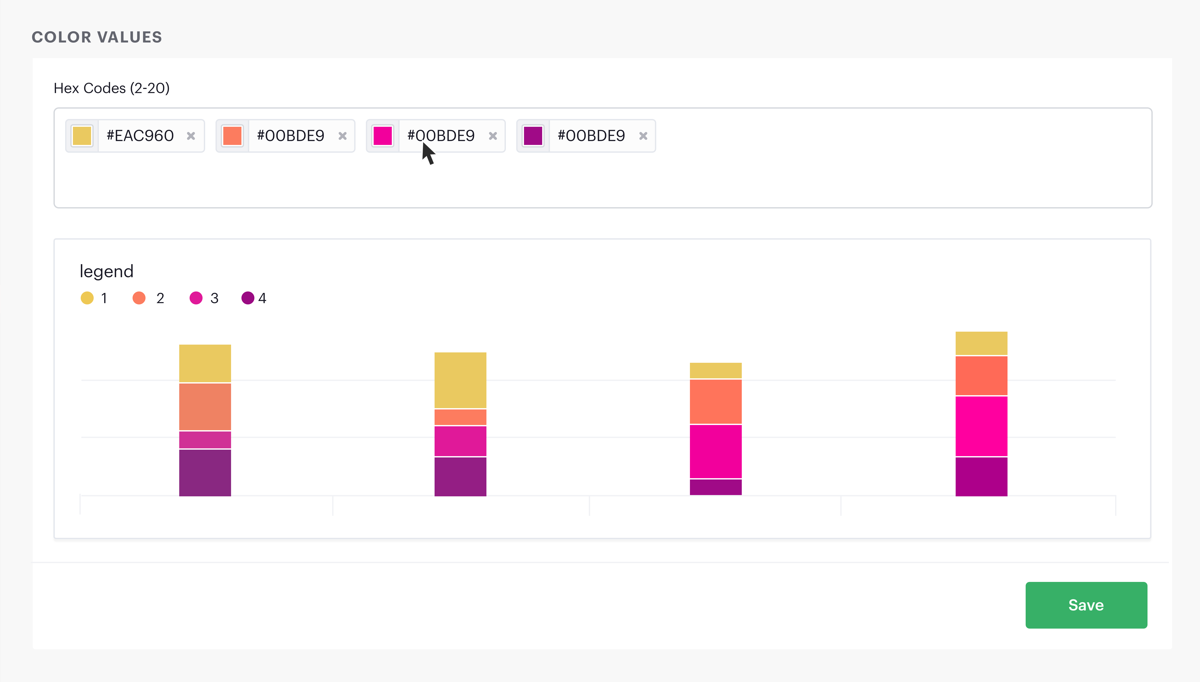Image resolution: width=1200 pixels, height=682 pixels.
Task: Toggle legend item 3 pink dot
Action: pos(196,298)
